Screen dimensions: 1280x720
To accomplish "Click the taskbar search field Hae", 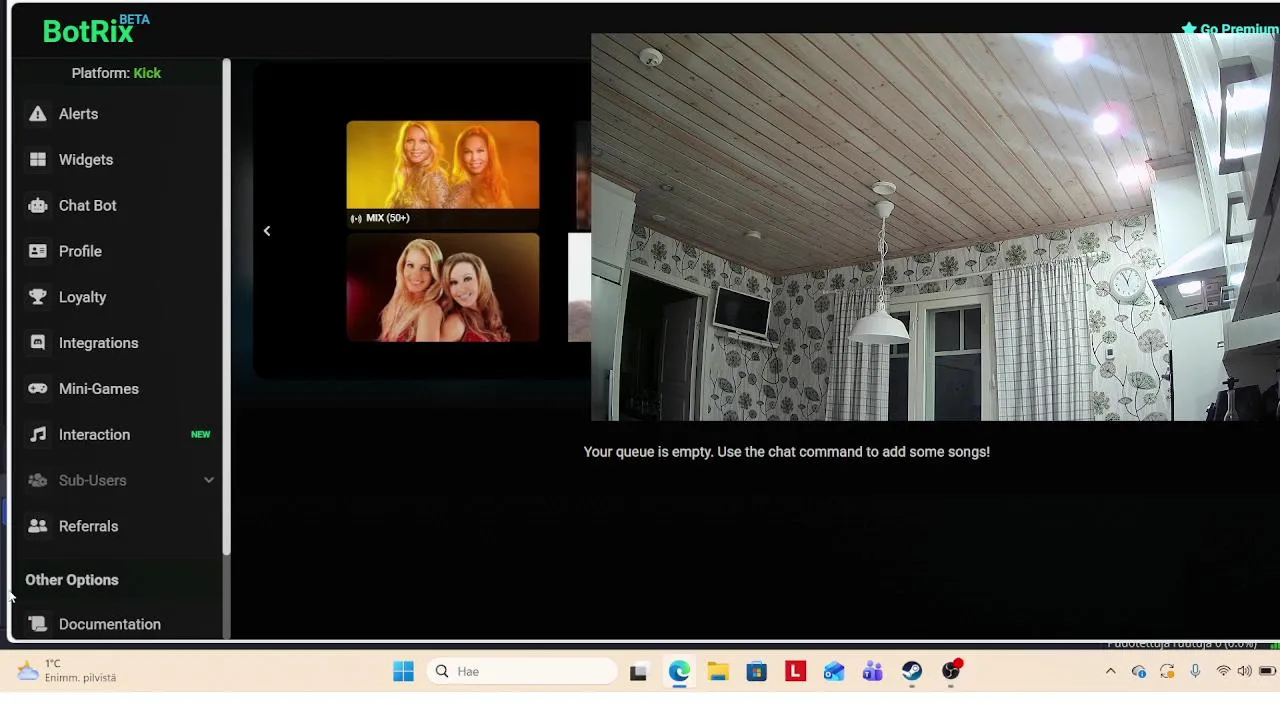I will coord(523,672).
